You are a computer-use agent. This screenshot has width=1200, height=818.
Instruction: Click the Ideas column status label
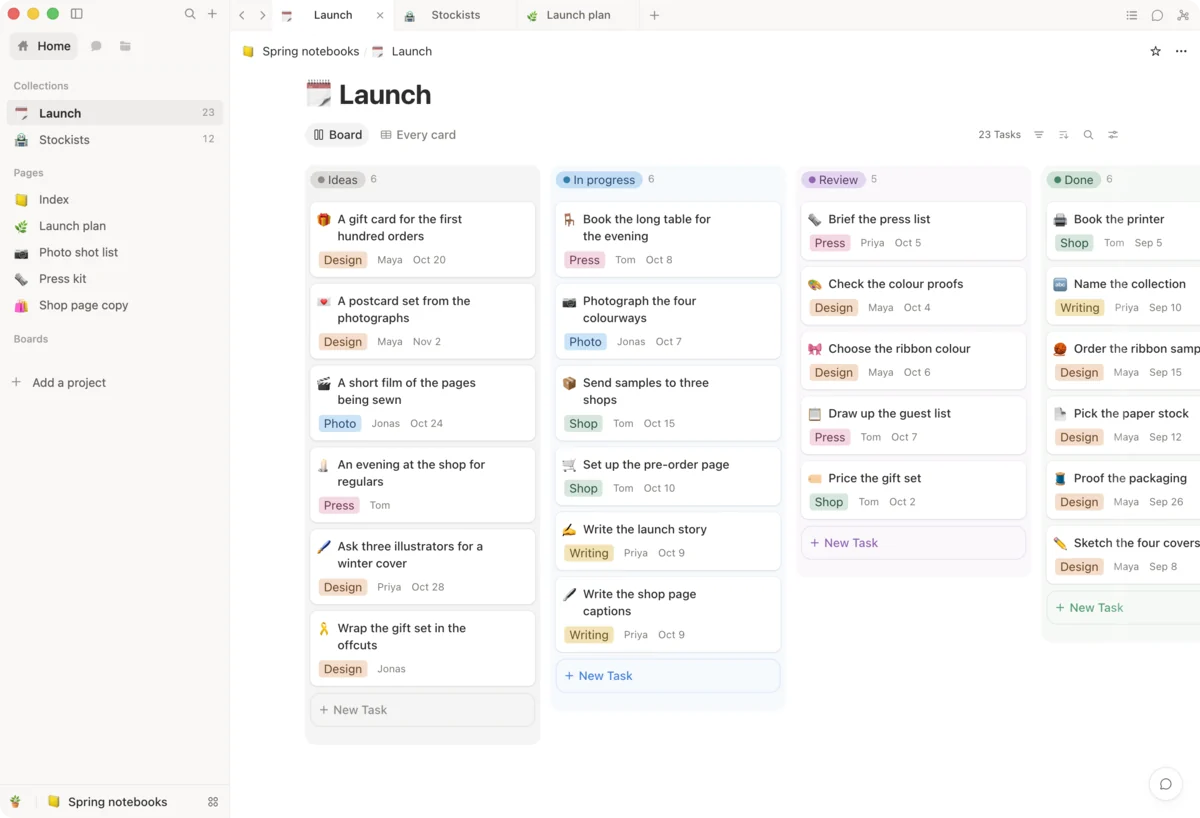coord(338,180)
